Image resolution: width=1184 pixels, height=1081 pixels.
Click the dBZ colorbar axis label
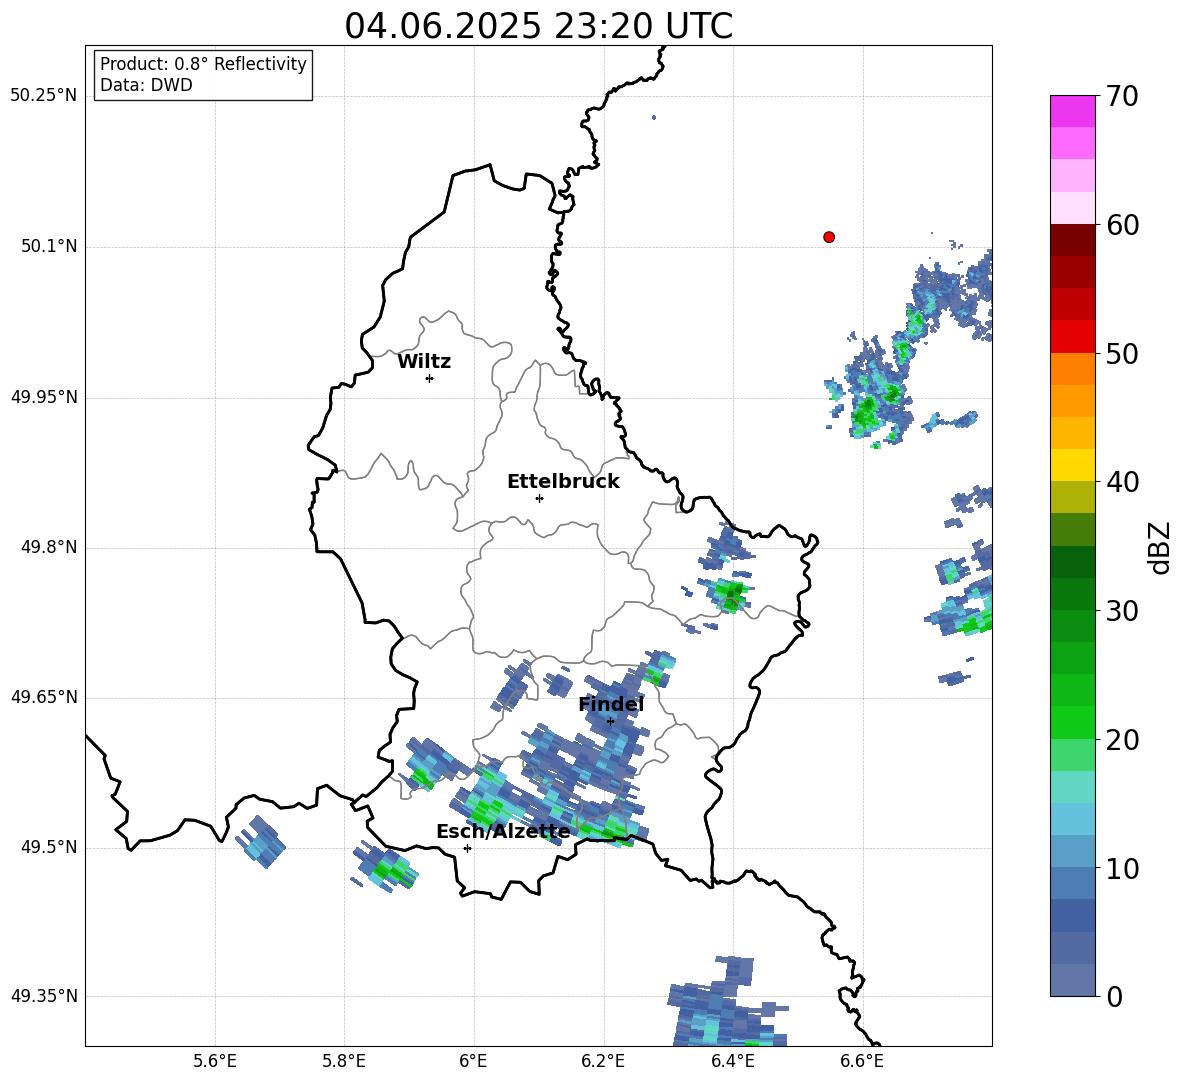pos(1161,548)
